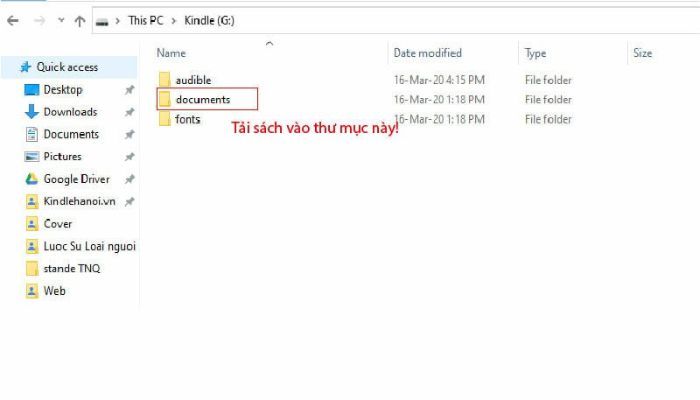Go up one folder level

(x=80, y=21)
